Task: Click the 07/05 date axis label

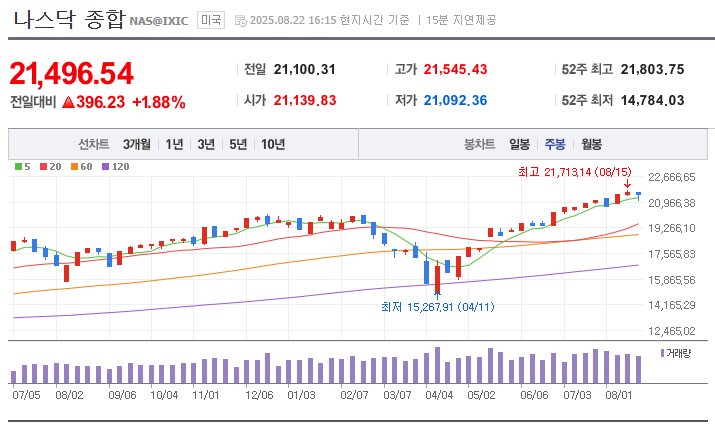Action: tap(26, 395)
